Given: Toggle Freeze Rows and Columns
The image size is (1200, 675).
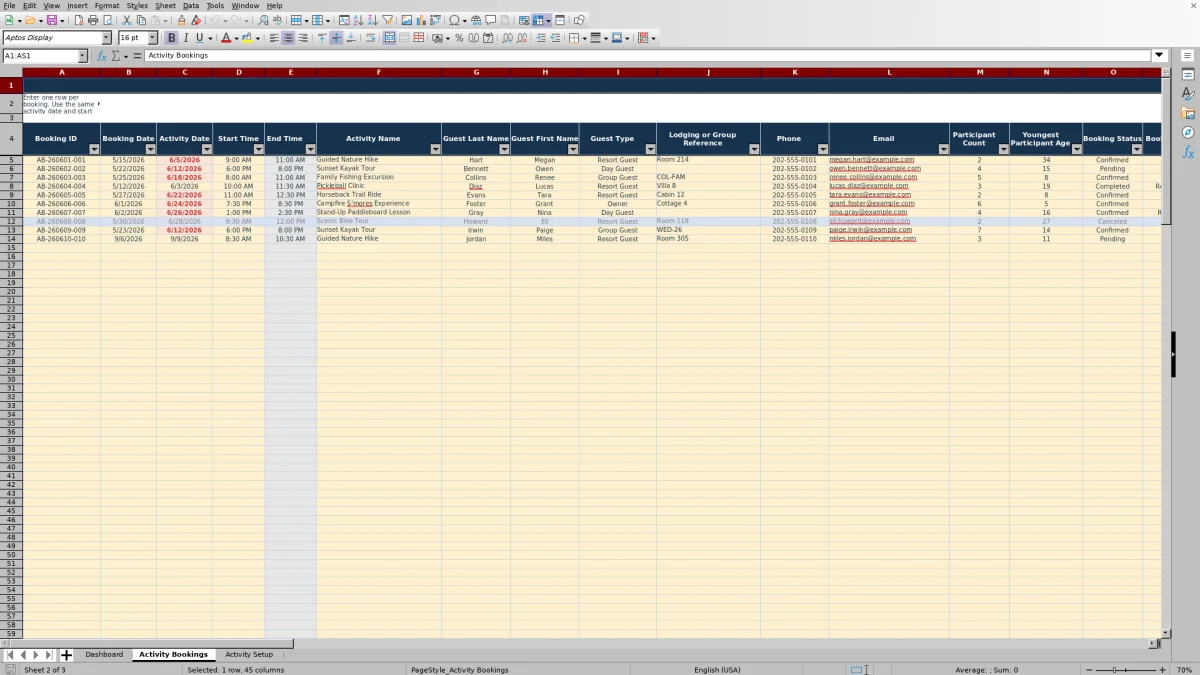Looking at the screenshot, I should click(538, 20).
